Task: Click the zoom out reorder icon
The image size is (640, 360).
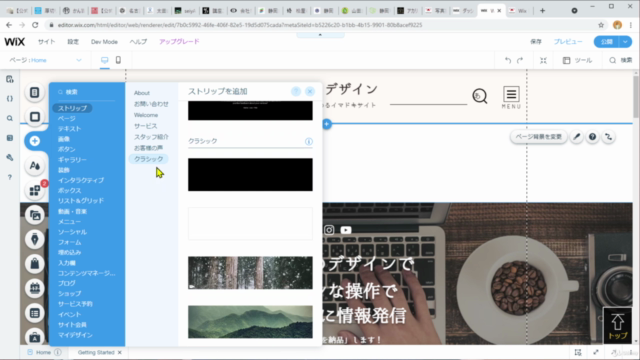Action: pos(543,60)
